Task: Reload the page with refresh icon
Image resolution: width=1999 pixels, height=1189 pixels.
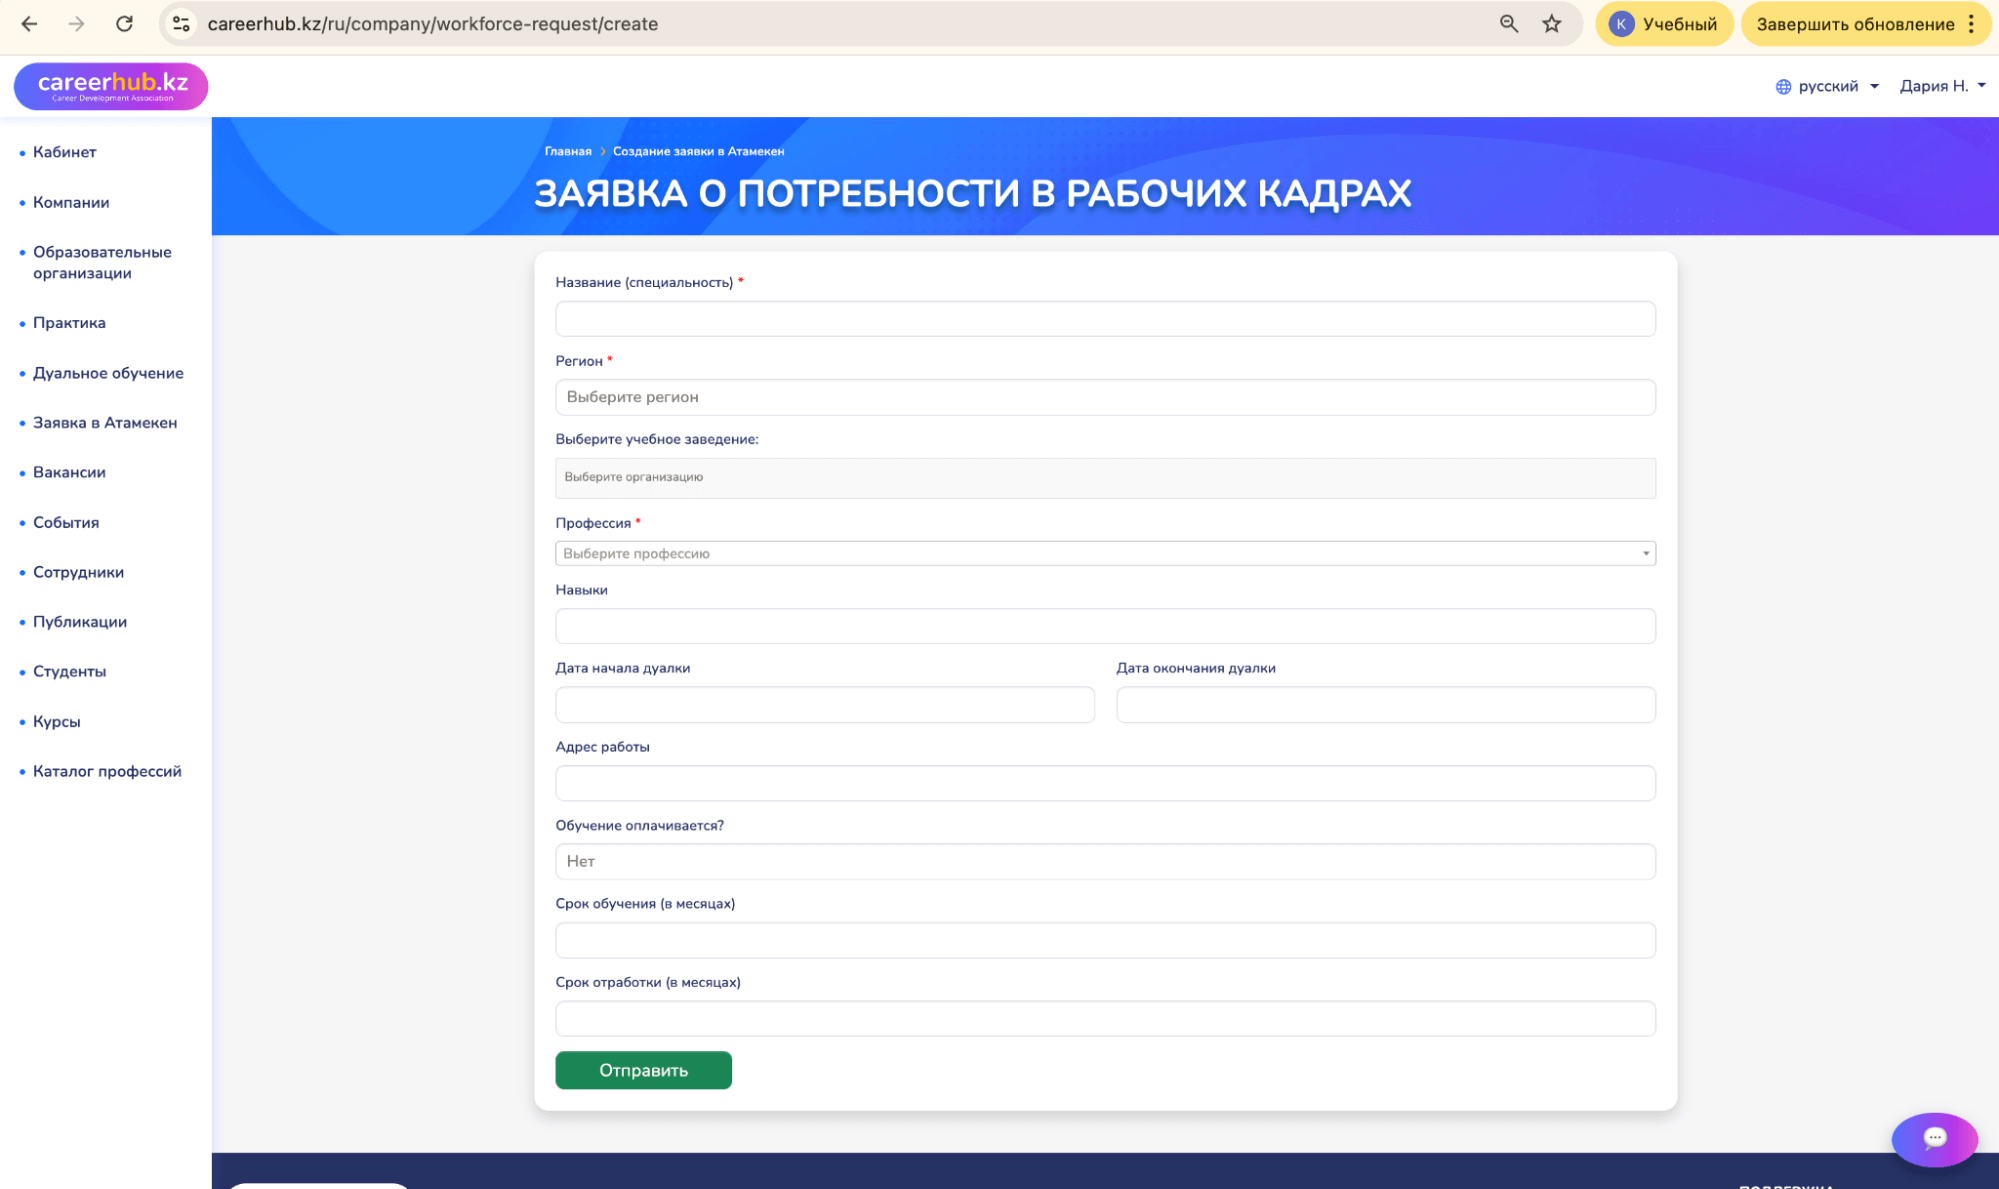Action: click(124, 24)
